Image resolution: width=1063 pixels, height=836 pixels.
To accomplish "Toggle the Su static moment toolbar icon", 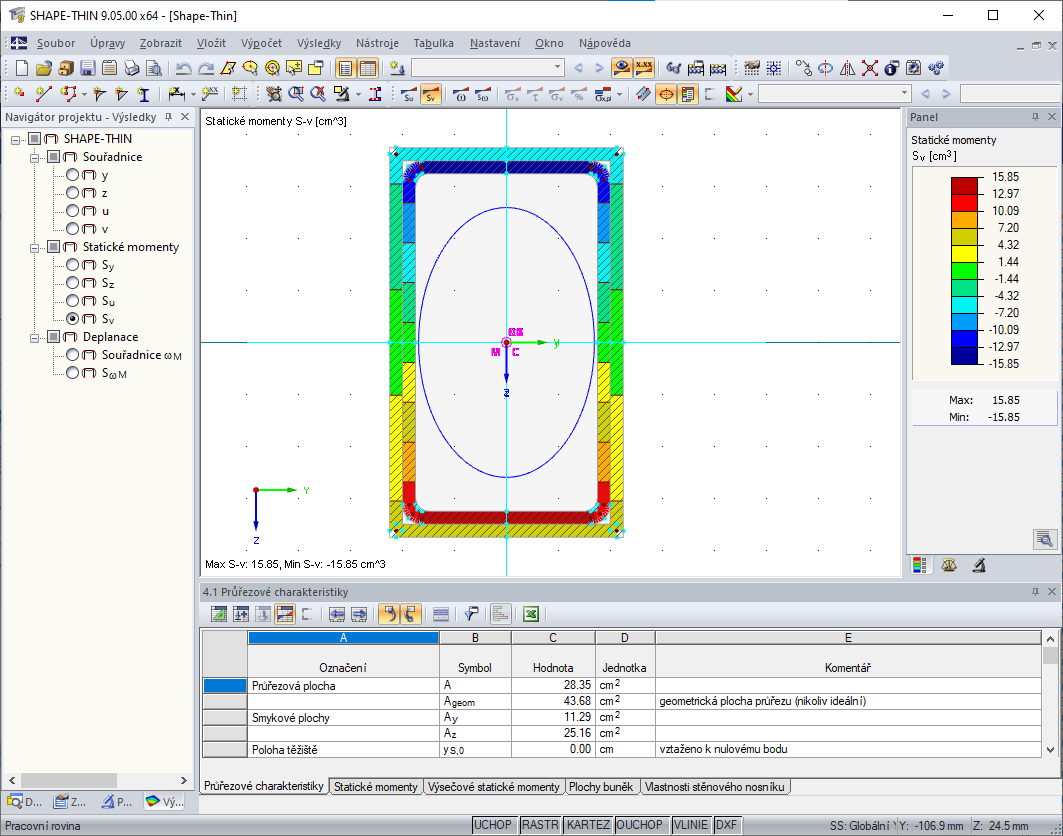I will click(x=408, y=95).
